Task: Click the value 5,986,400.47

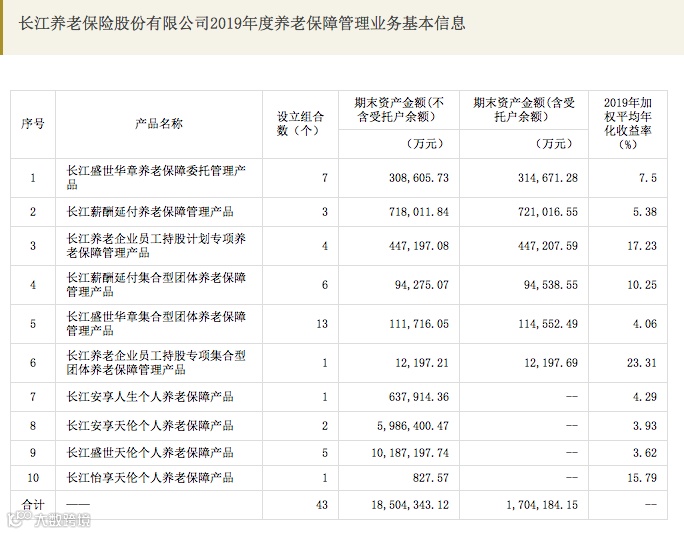Action: click(413, 426)
